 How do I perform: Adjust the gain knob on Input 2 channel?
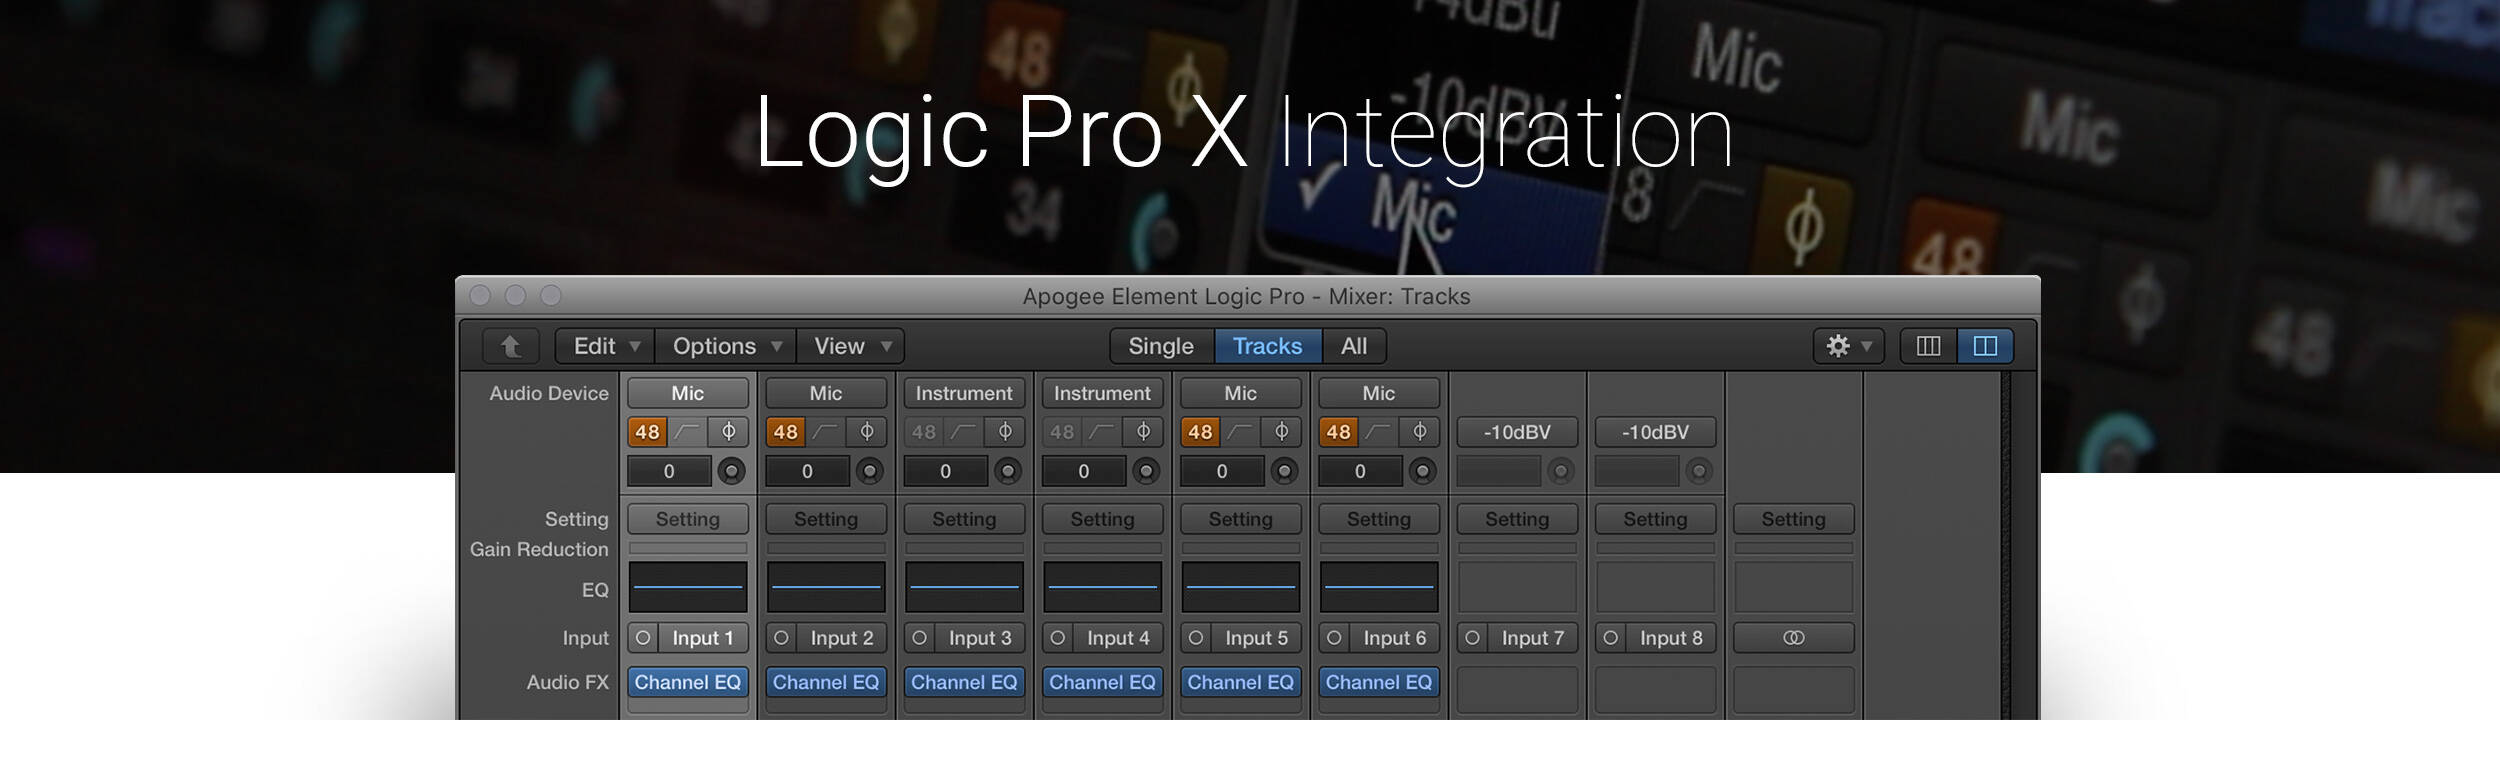click(870, 471)
